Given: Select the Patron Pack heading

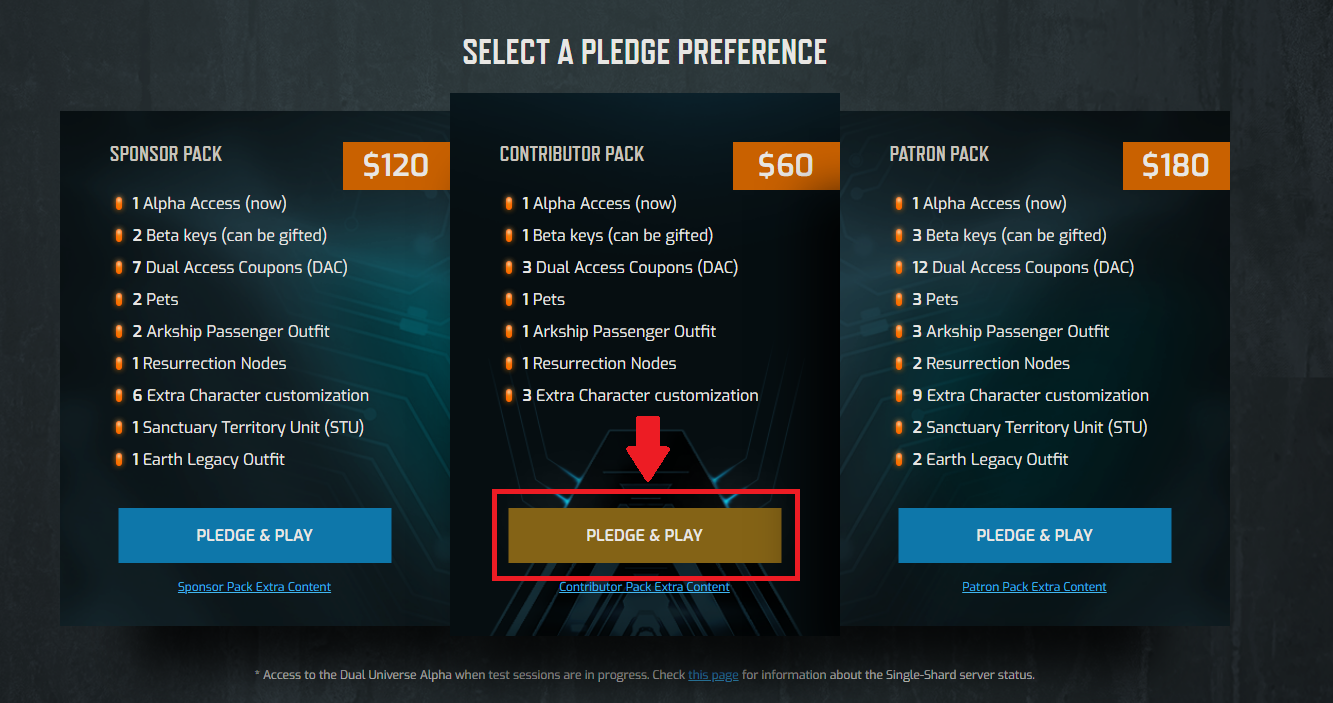Looking at the screenshot, I should [x=939, y=154].
